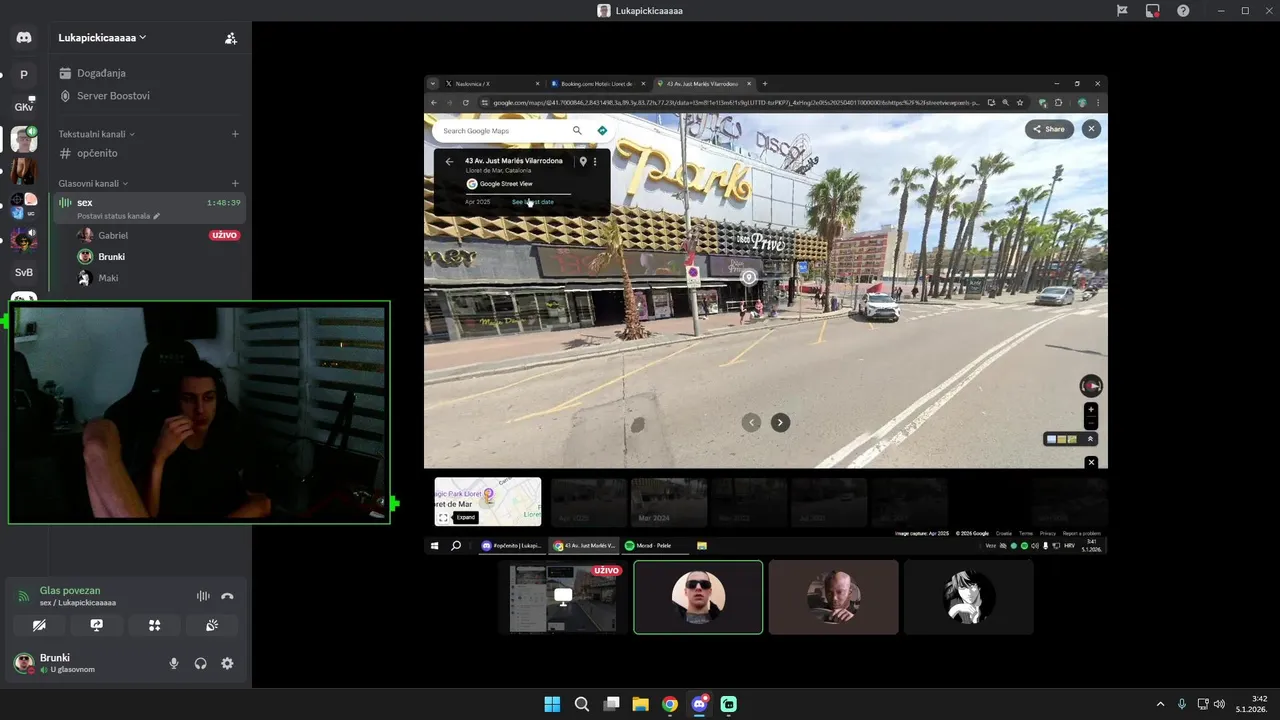The width and height of the screenshot is (1280, 720).
Task: Click the floating webcam preview
Action: 199,412
